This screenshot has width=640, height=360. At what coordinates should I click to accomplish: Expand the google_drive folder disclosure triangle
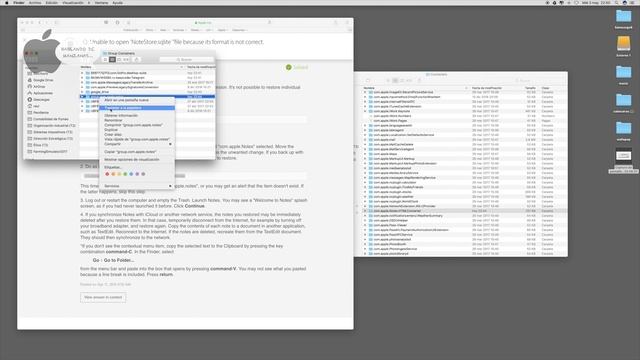click(x=82, y=92)
